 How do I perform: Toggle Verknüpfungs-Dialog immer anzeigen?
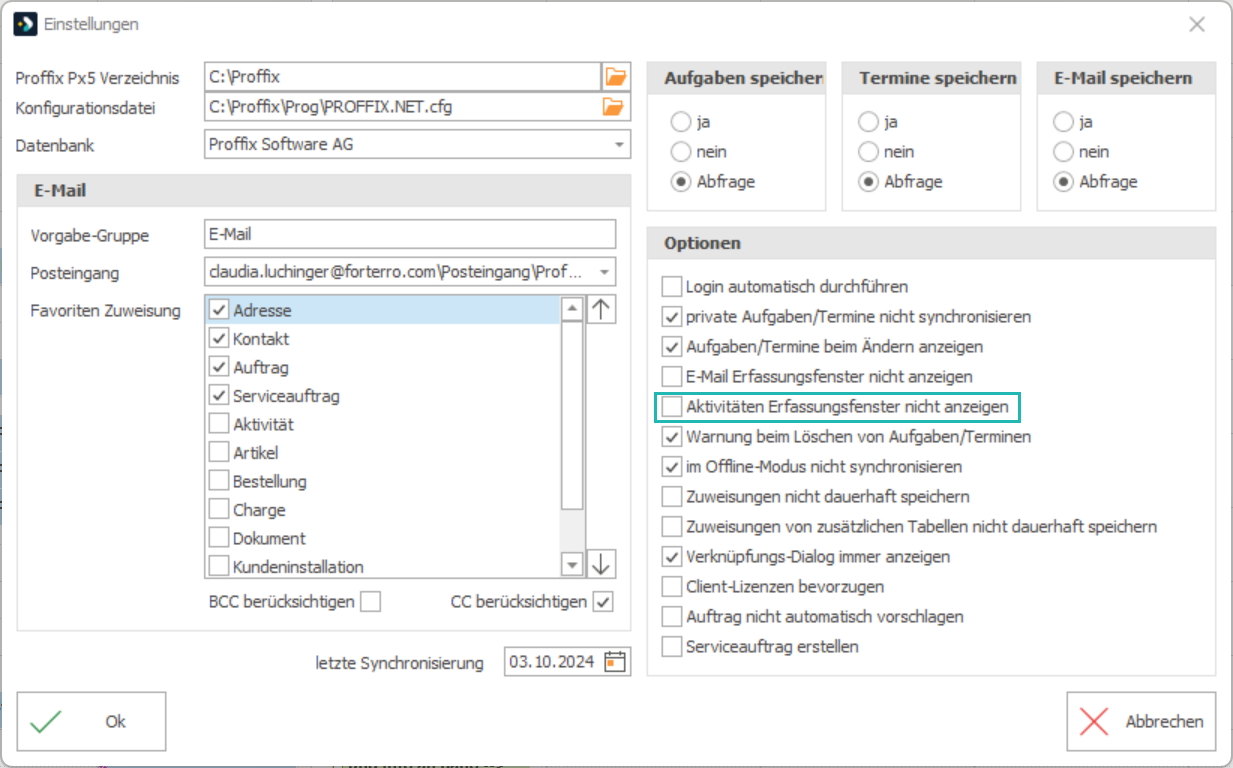point(672,557)
